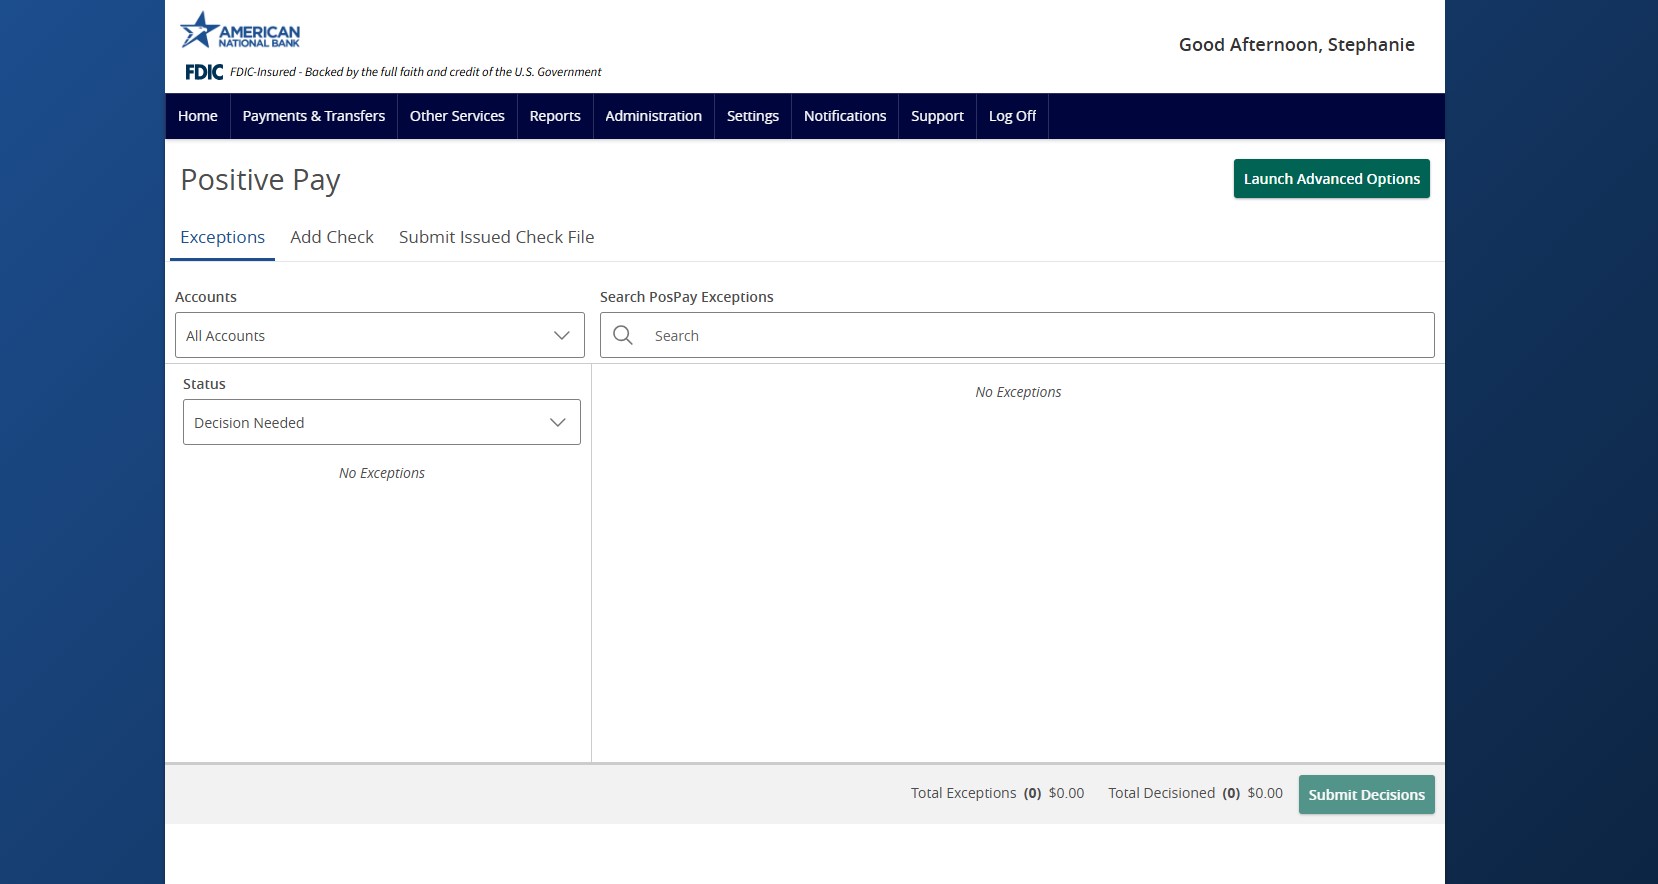Open the Submit Issued Check File tab
1658x884 pixels.
coord(496,237)
